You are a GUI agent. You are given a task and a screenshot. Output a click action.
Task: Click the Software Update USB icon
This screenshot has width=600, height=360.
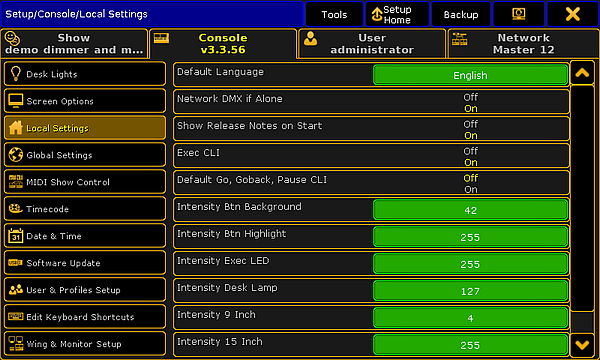[x=16, y=263]
